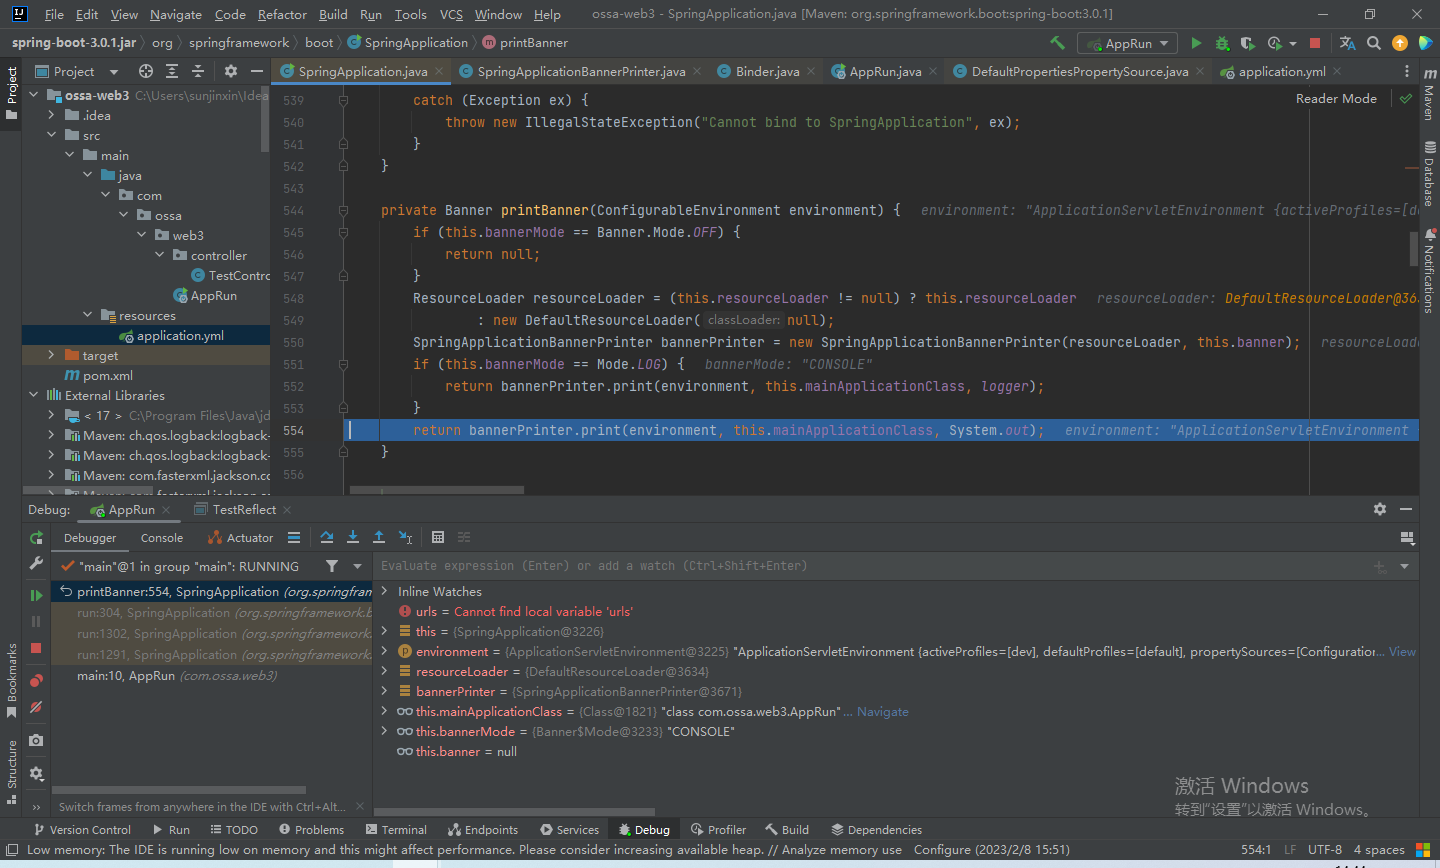
Task: Build the project with the hammer icon
Action: click(x=1057, y=43)
